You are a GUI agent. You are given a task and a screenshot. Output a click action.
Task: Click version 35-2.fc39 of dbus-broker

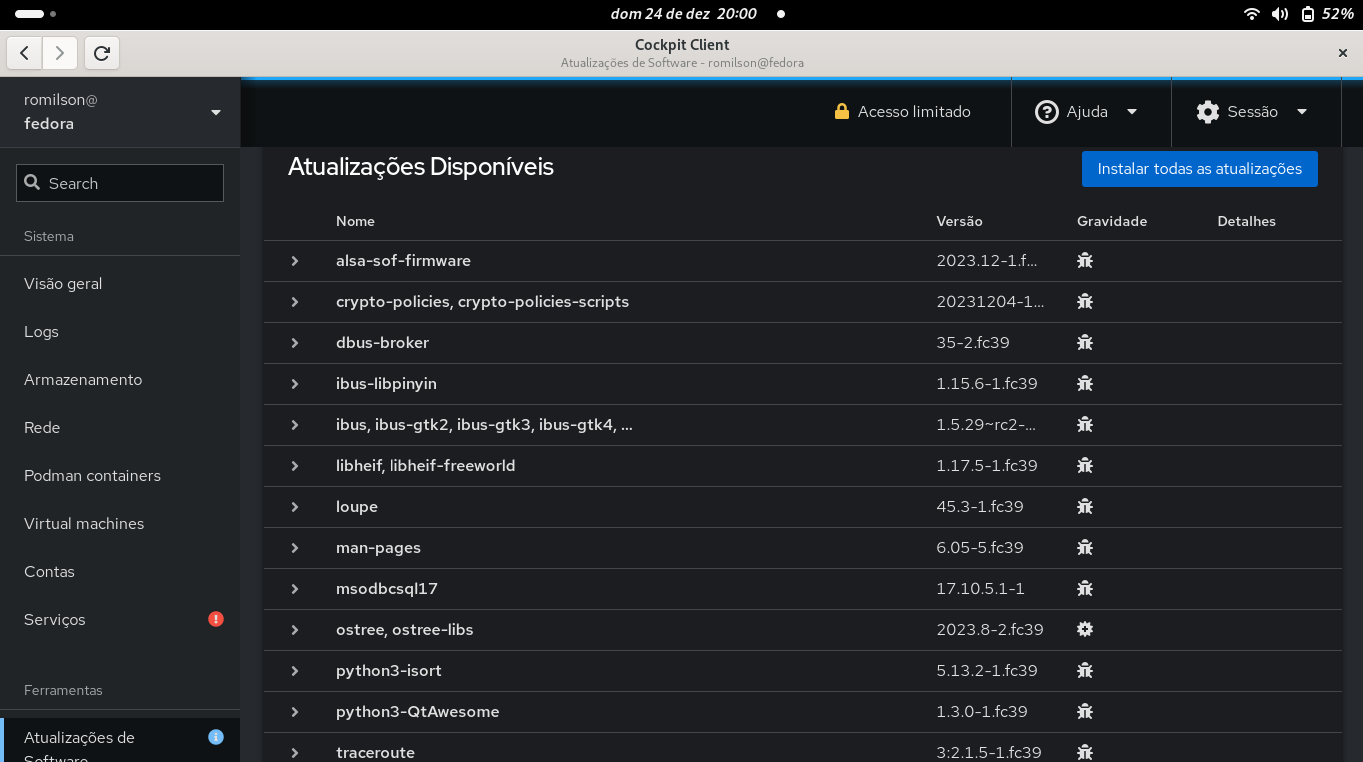tap(973, 343)
